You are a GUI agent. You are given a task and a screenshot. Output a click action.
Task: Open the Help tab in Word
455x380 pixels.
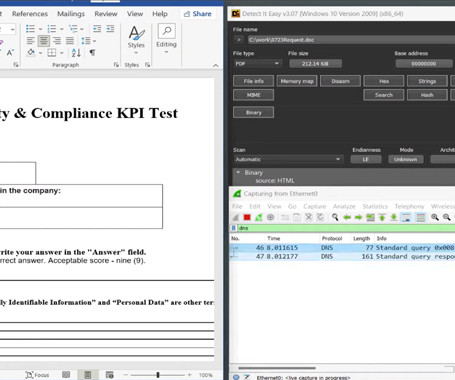coord(160,14)
